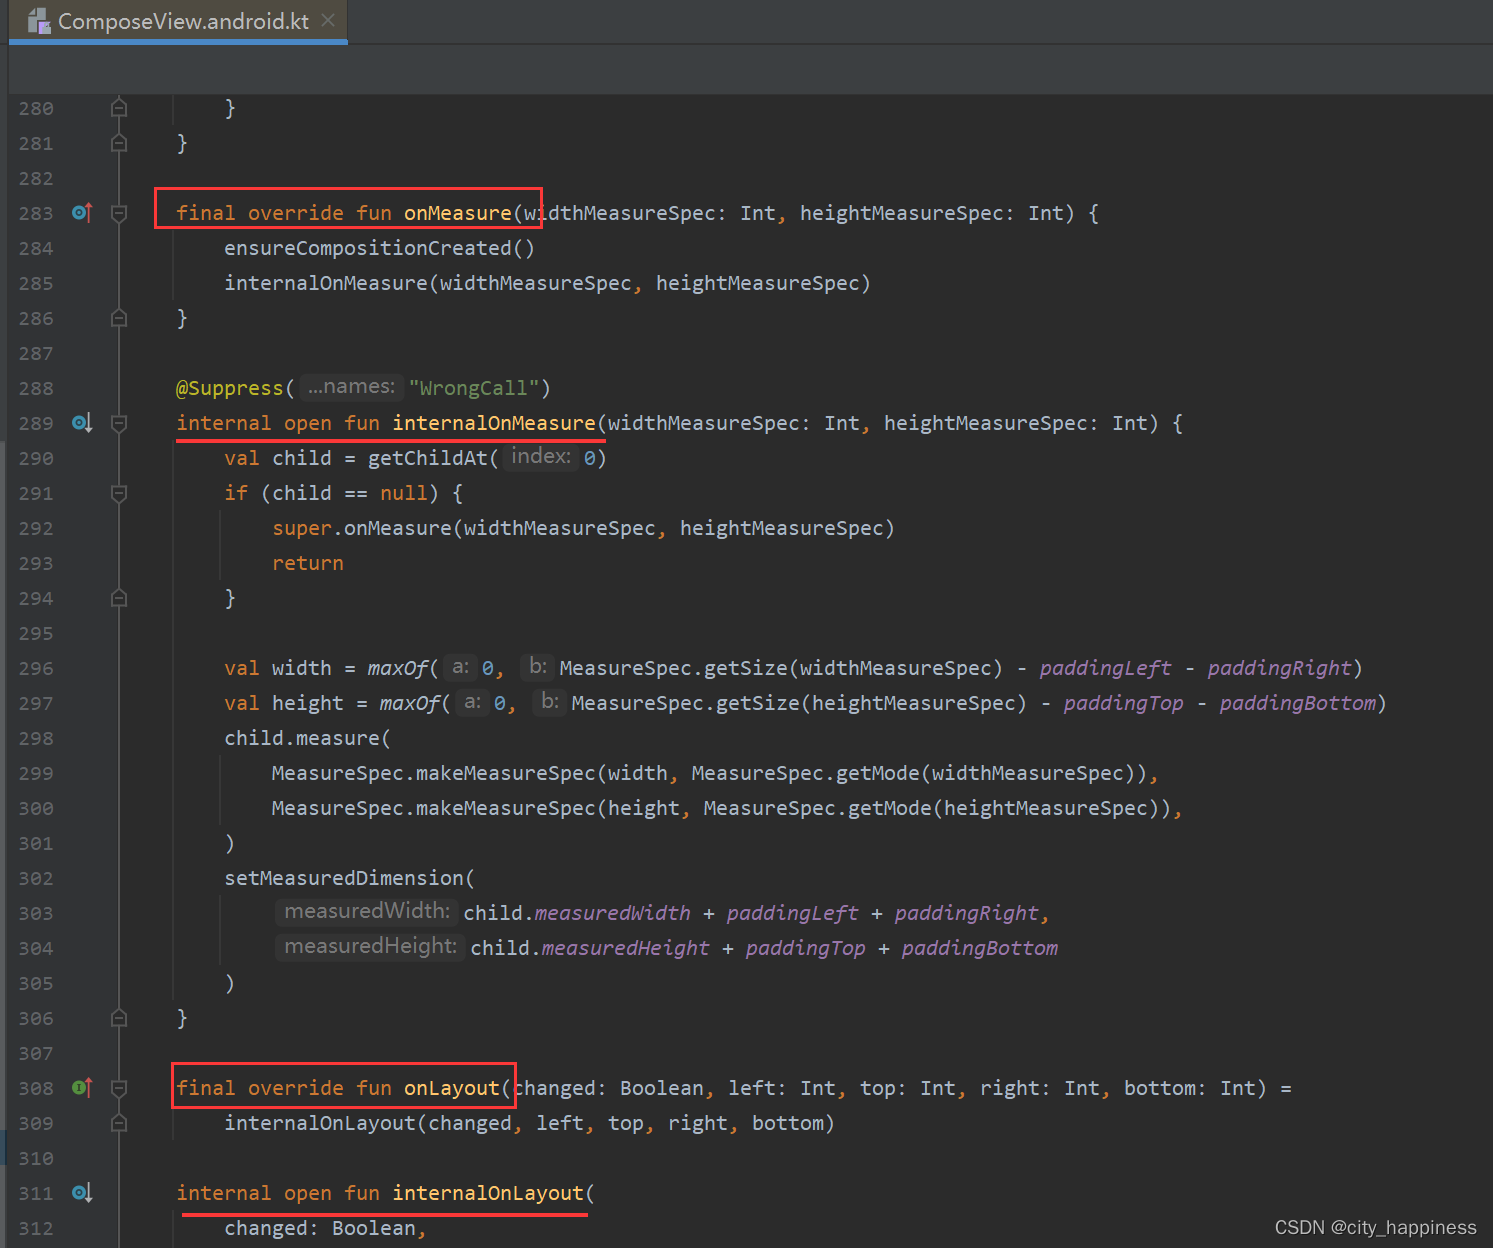Viewport: 1493px width, 1248px height.
Task: Click child.measuredWidth on line 303
Action: click(x=577, y=913)
